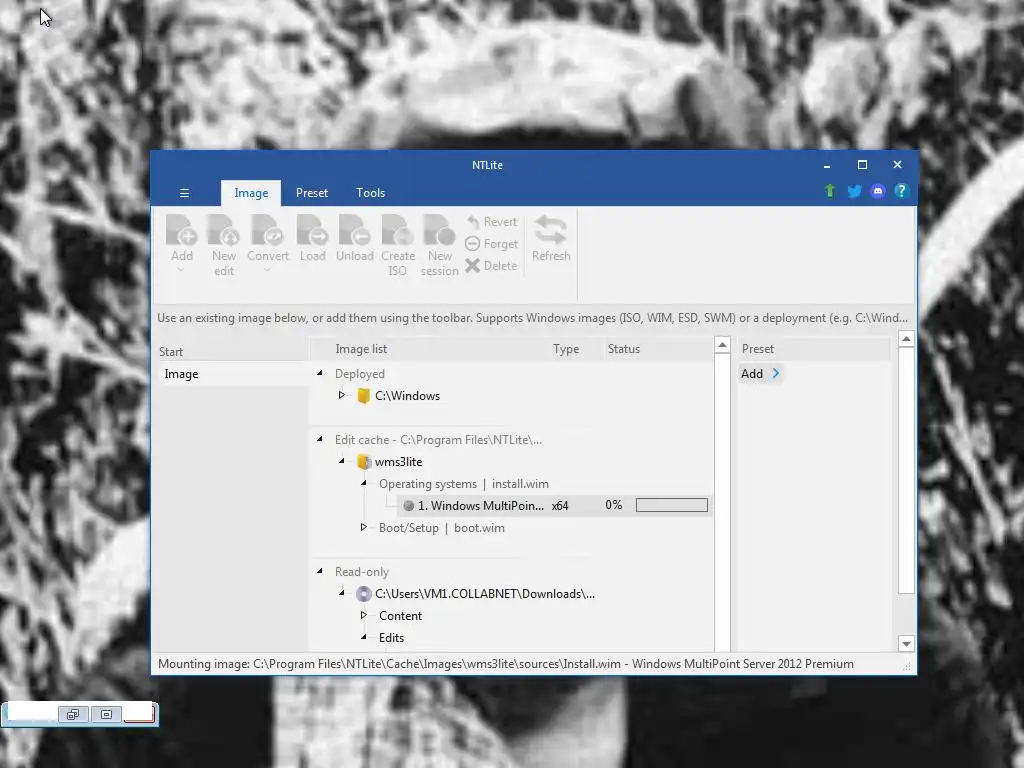Click the chevron next to preset Add
Viewport: 1024px width, 768px height.
(x=776, y=374)
